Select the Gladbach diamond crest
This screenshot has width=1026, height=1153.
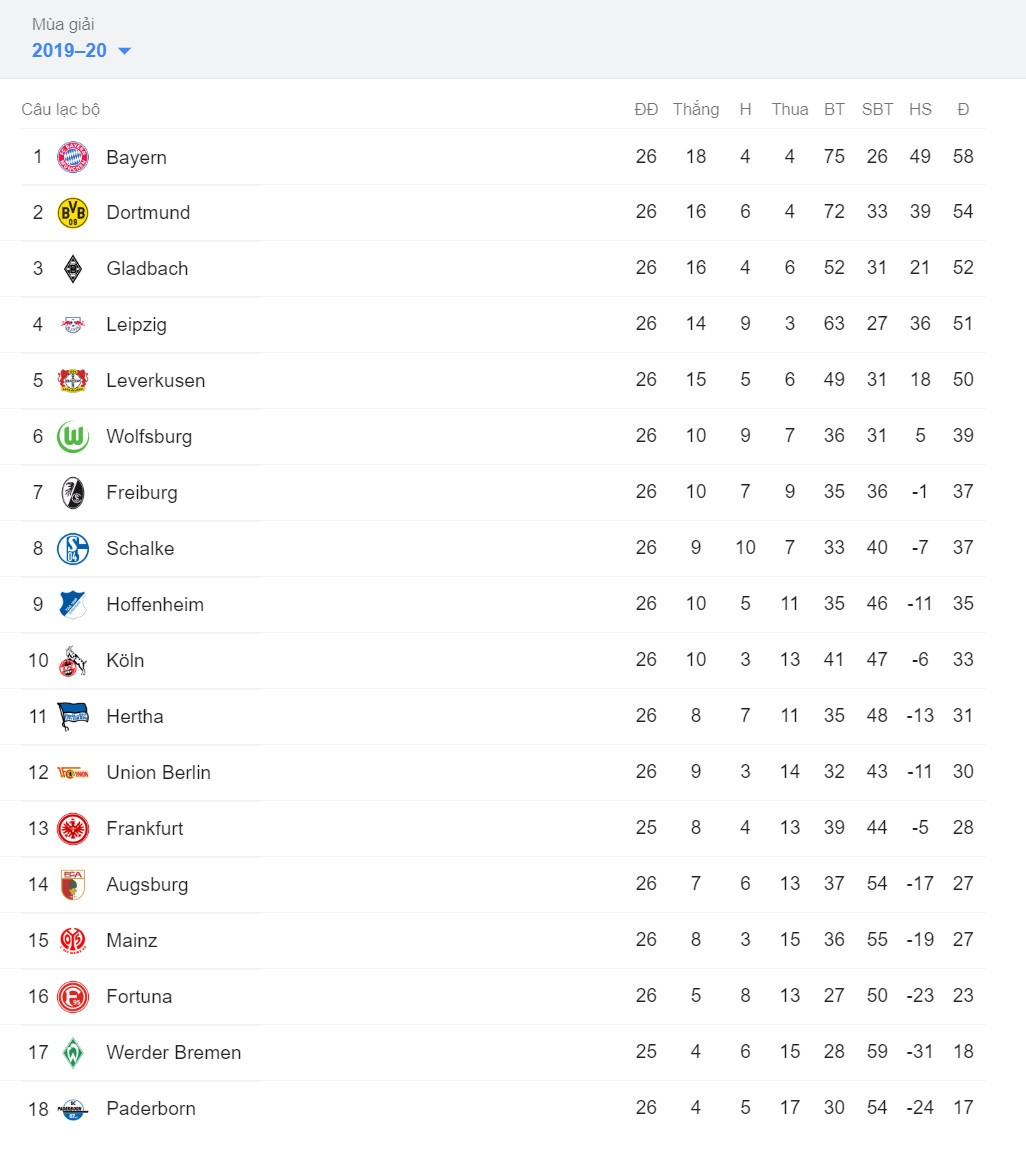(x=73, y=268)
